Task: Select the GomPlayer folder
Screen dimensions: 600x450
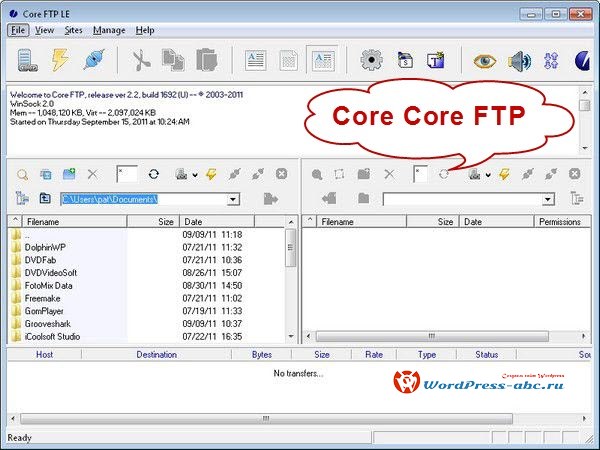Action: [44, 311]
